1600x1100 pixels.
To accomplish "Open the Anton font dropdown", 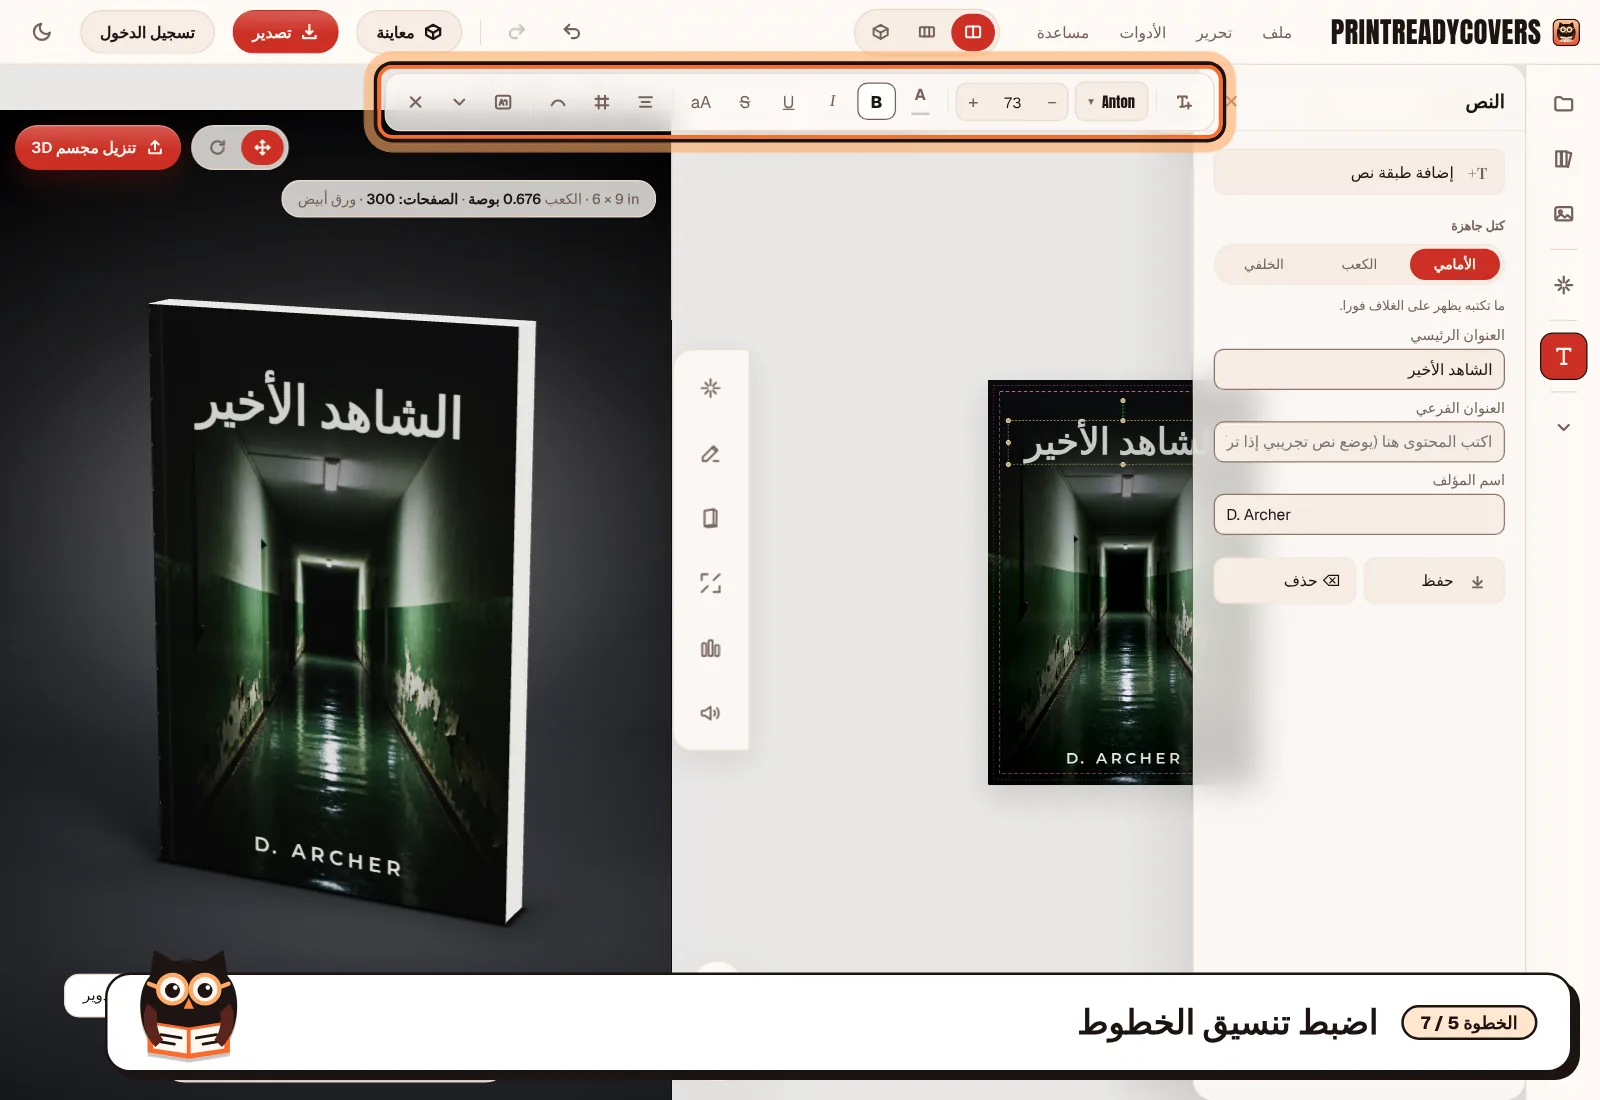I will [x=1111, y=102].
